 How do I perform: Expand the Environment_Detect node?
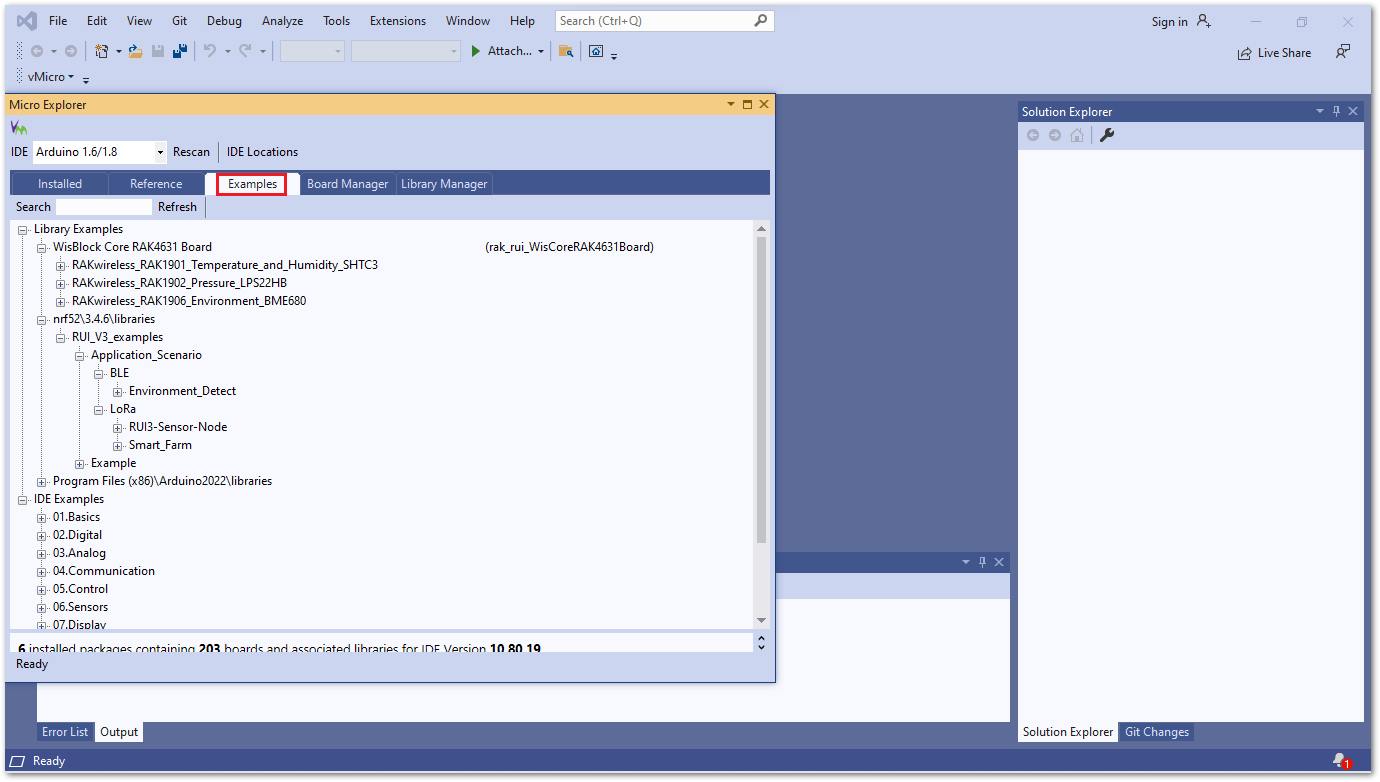(x=118, y=391)
